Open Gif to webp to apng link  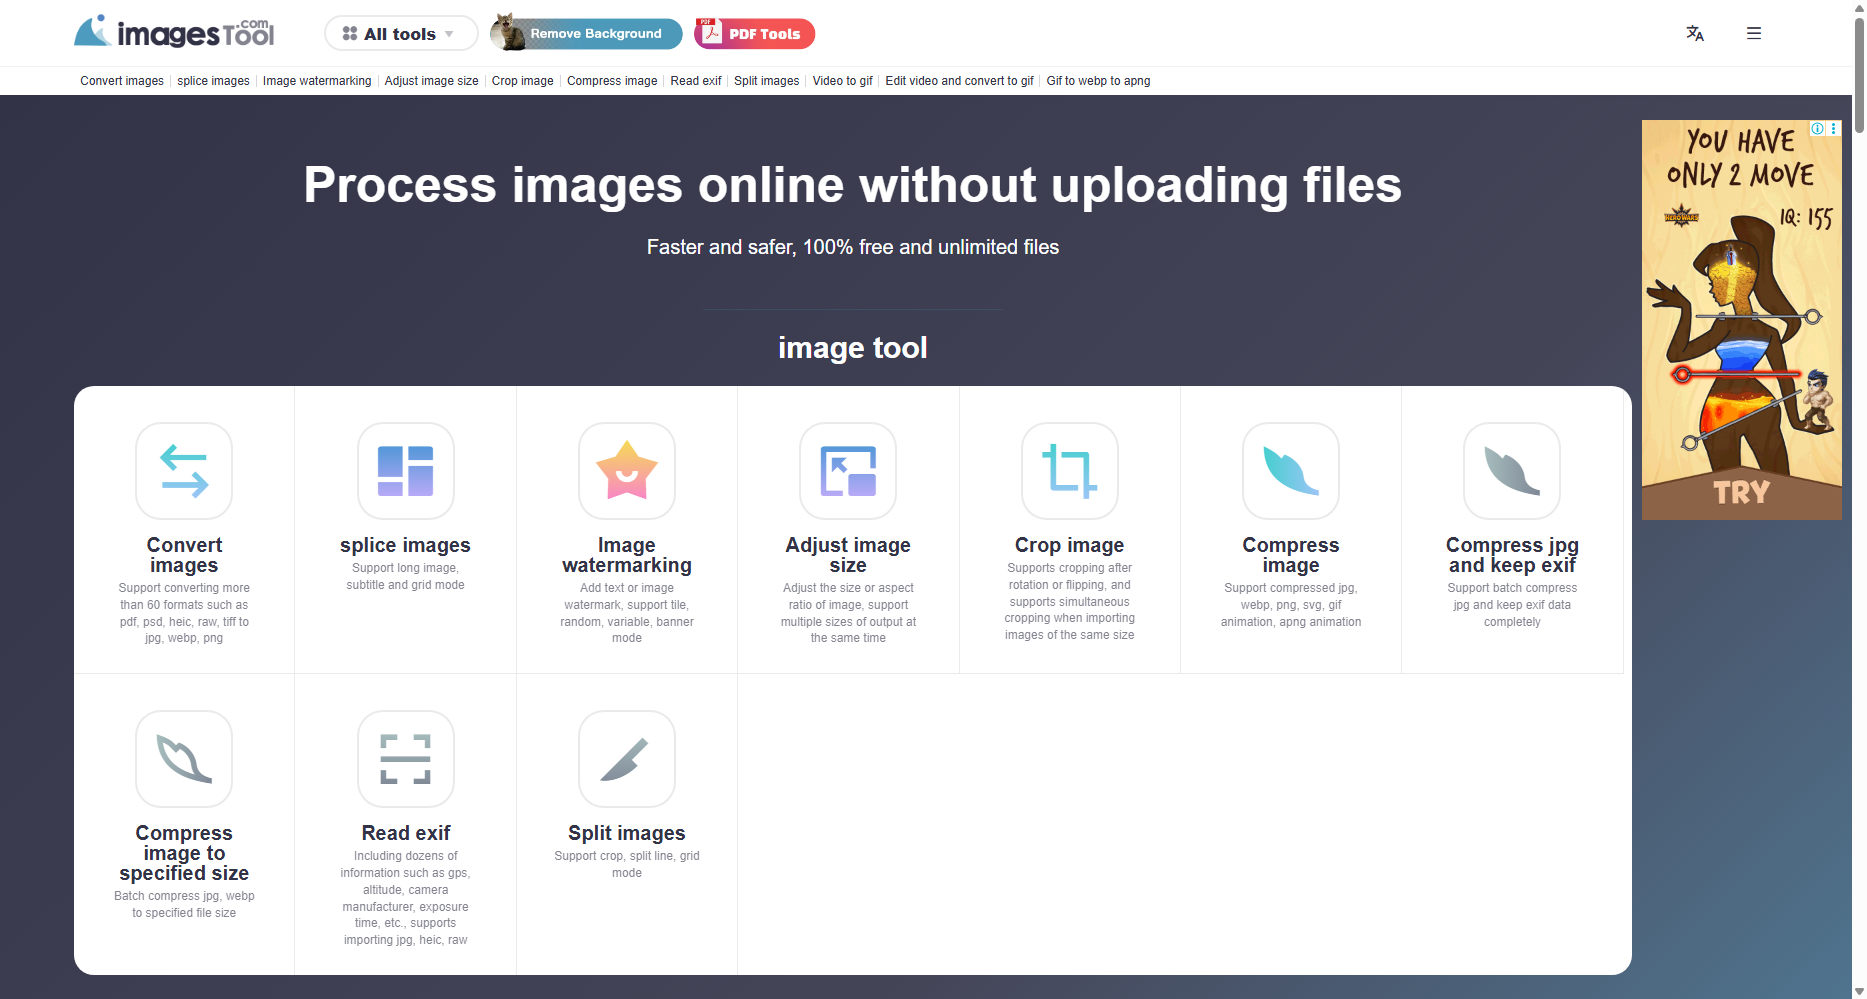(x=1098, y=81)
